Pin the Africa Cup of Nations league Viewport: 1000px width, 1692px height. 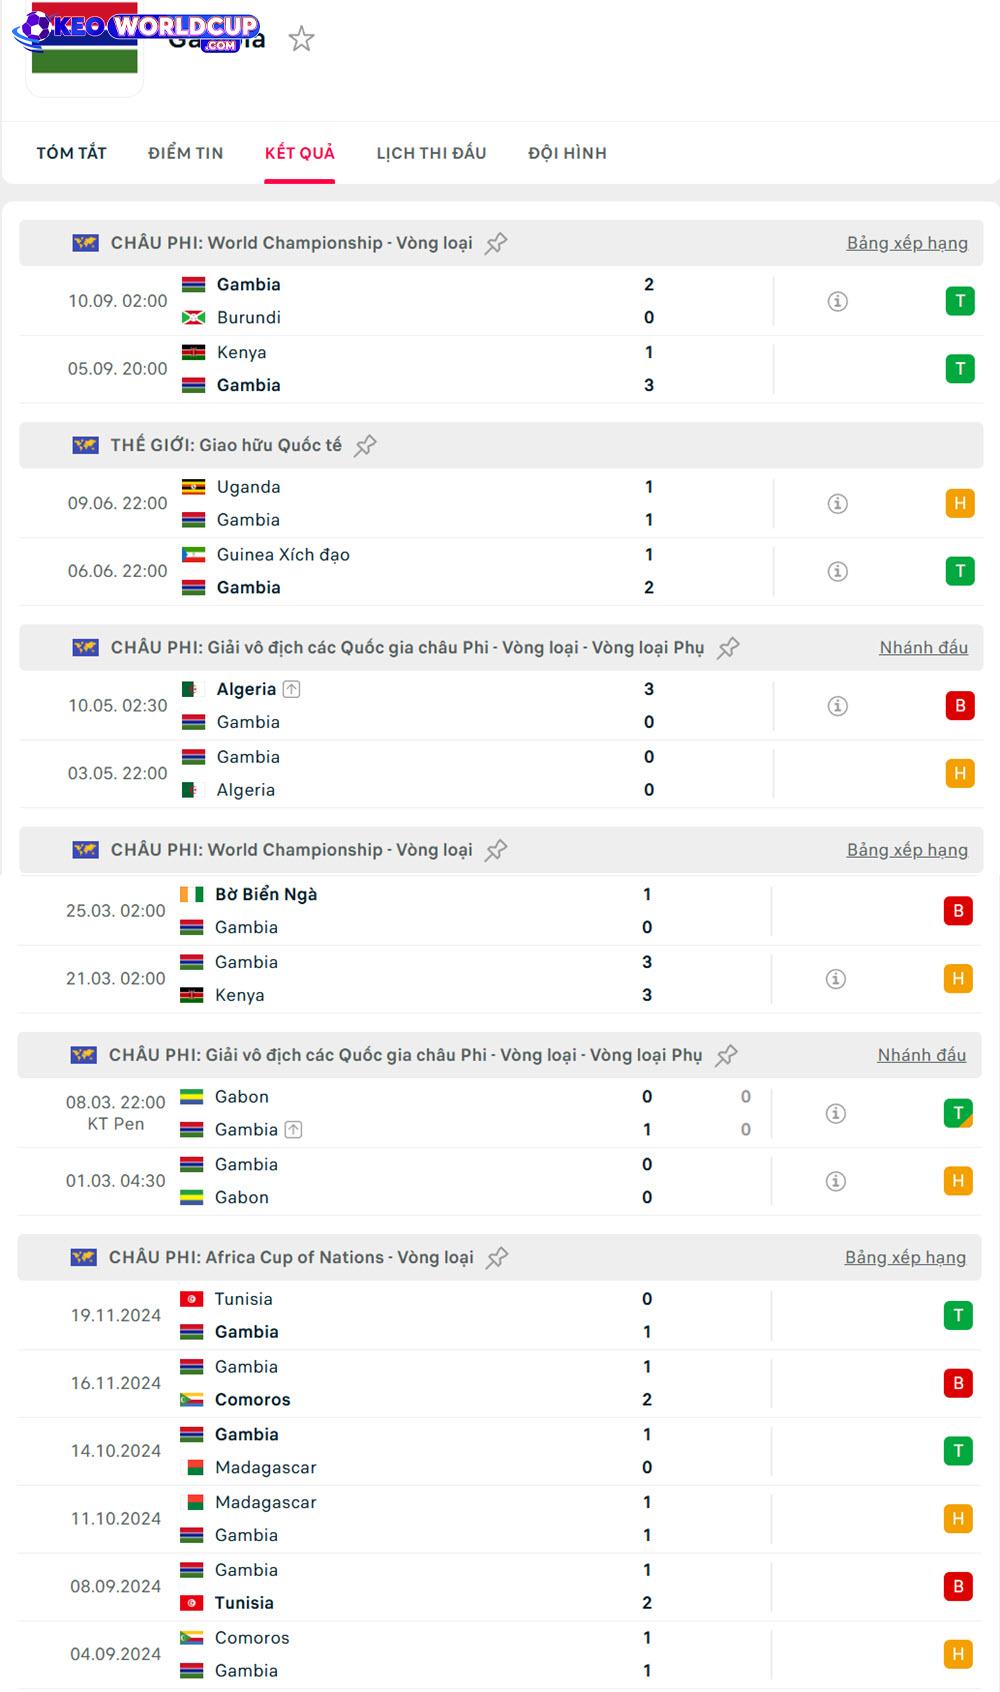[497, 1258]
